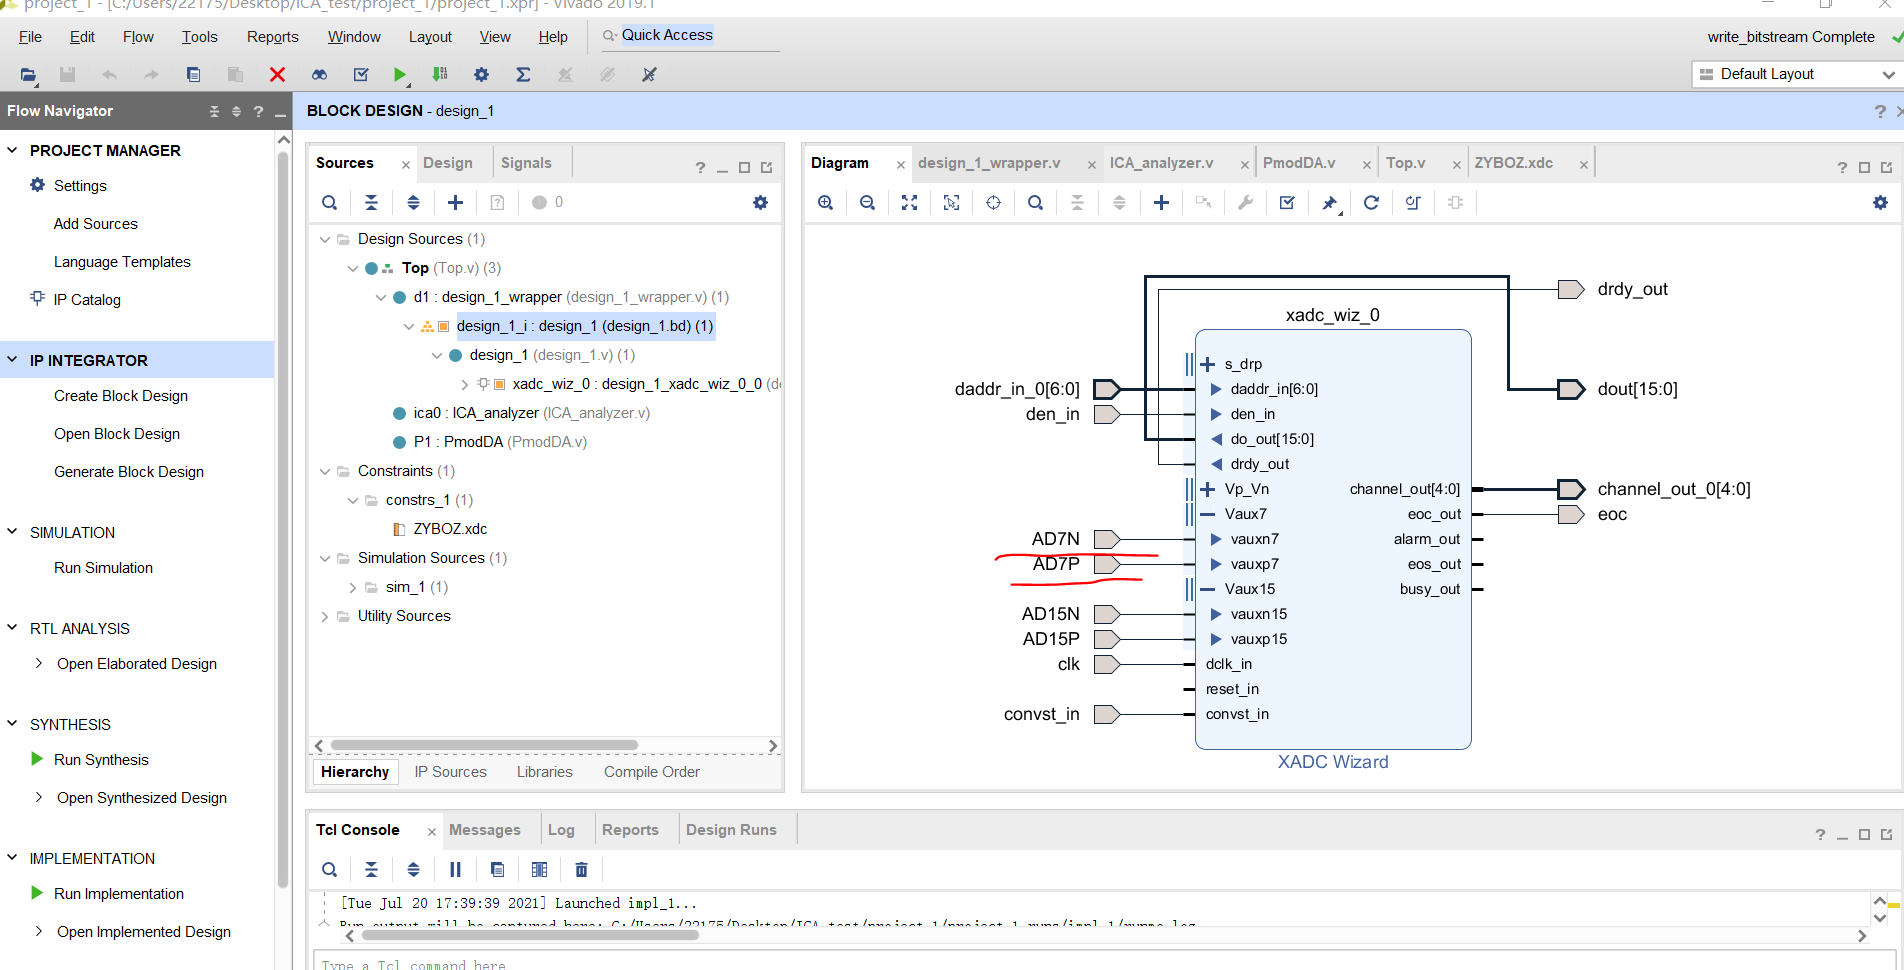Click Run Implementation
Image resolution: width=1904 pixels, height=970 pixels.
coord(119,894)
